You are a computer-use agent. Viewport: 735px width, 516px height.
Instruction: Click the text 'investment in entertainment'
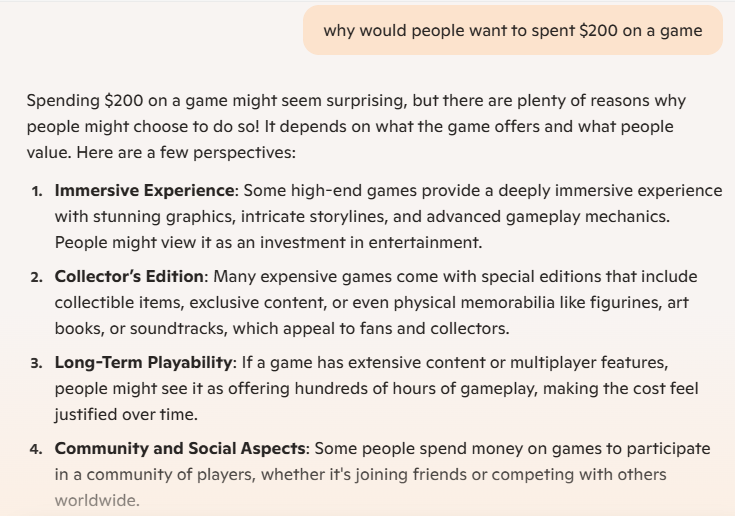click(371, 243)
